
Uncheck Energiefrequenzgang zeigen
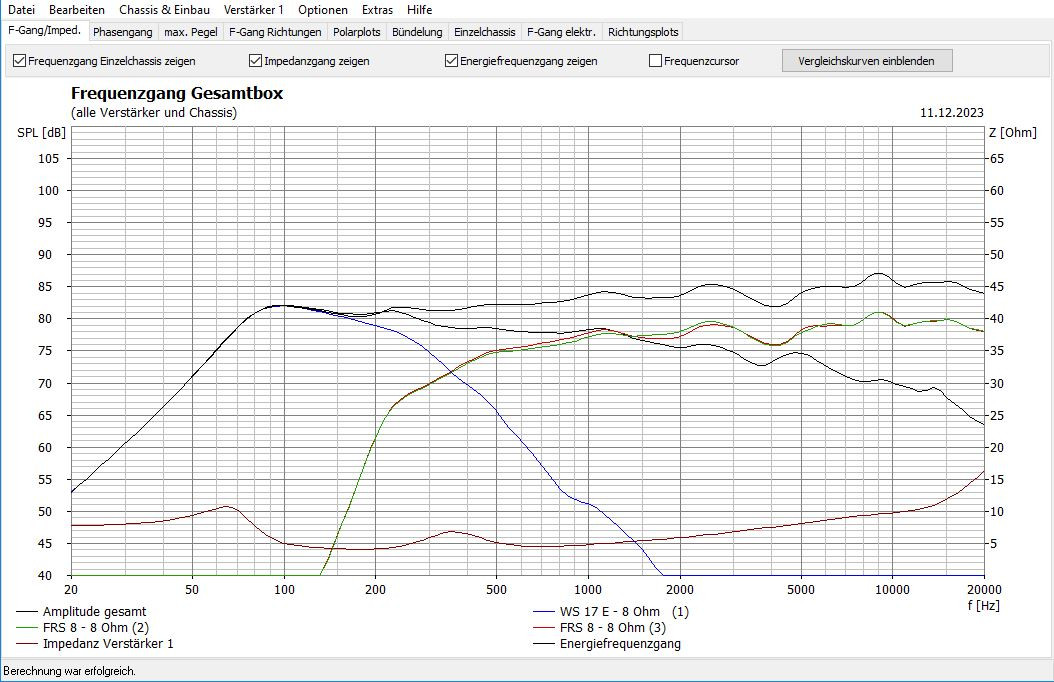tap(451, 60)
